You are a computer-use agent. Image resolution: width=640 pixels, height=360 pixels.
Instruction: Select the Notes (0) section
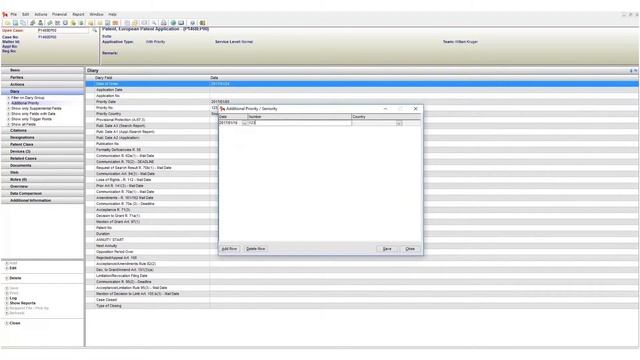(x=42, y=179)
